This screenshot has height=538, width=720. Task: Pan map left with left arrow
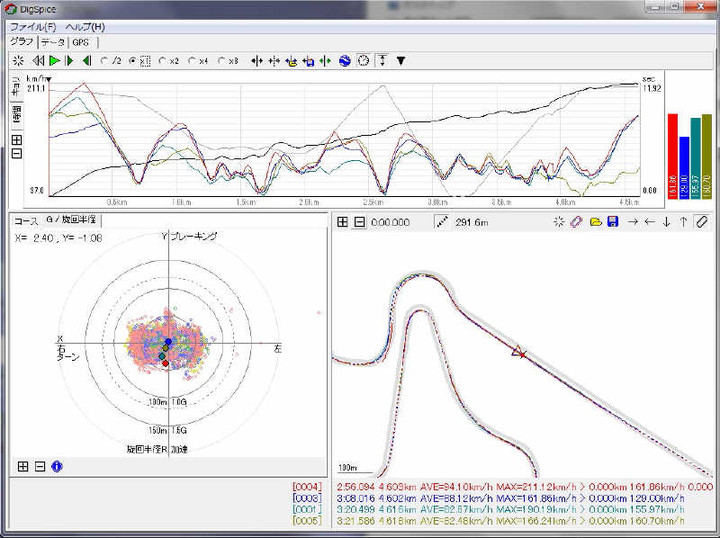point(649,222)
